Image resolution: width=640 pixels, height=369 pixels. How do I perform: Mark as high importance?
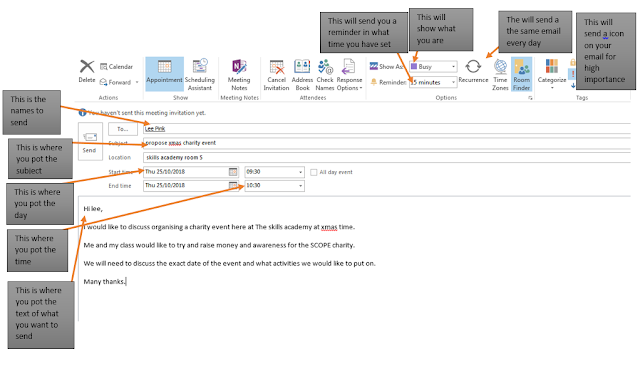pyautogui.click(x=573, y=74)
